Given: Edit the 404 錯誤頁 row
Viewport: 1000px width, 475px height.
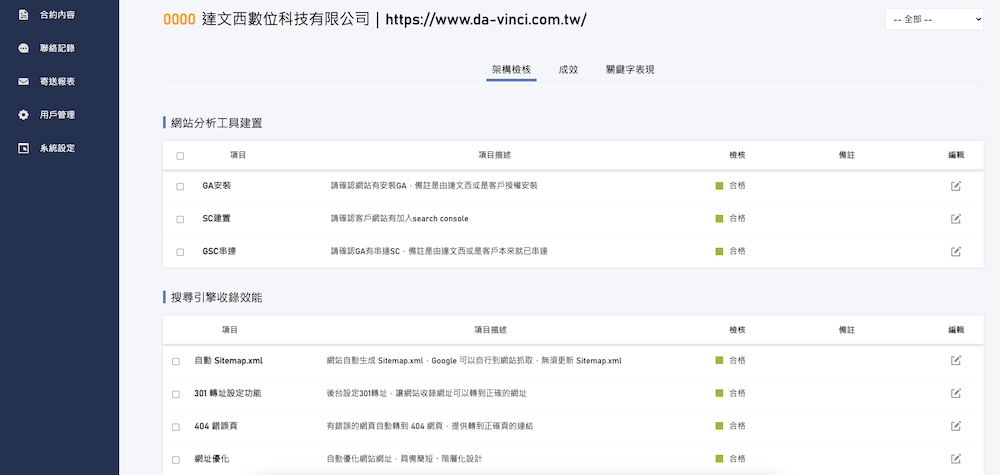Looking at the screenshot, I should [x=955, y=426].
